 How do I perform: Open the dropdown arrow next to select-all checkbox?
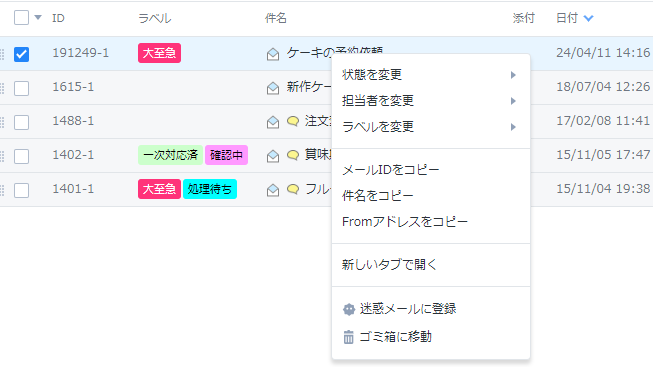38,17
